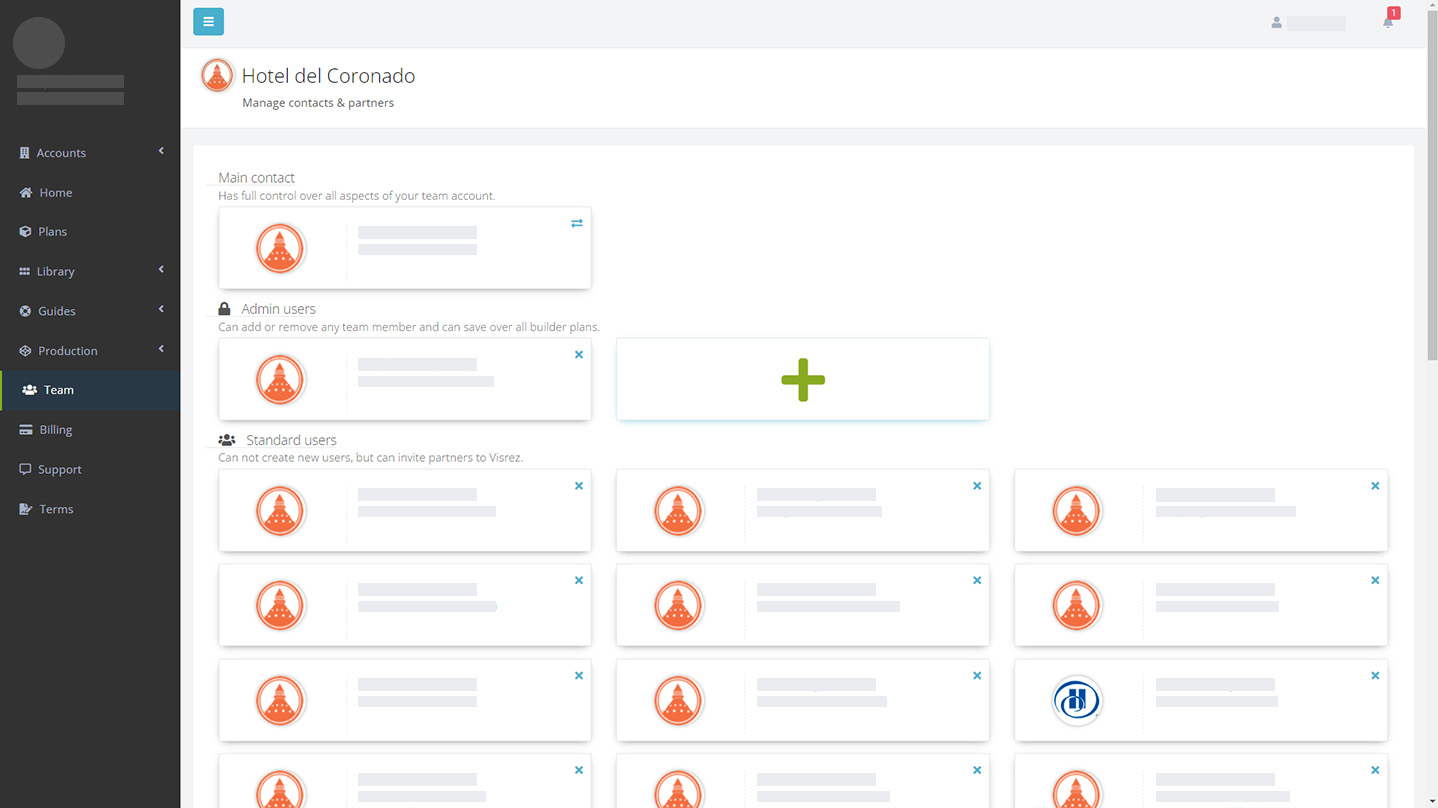
Task: Click the Billing credit card icon
Action: 25,430
